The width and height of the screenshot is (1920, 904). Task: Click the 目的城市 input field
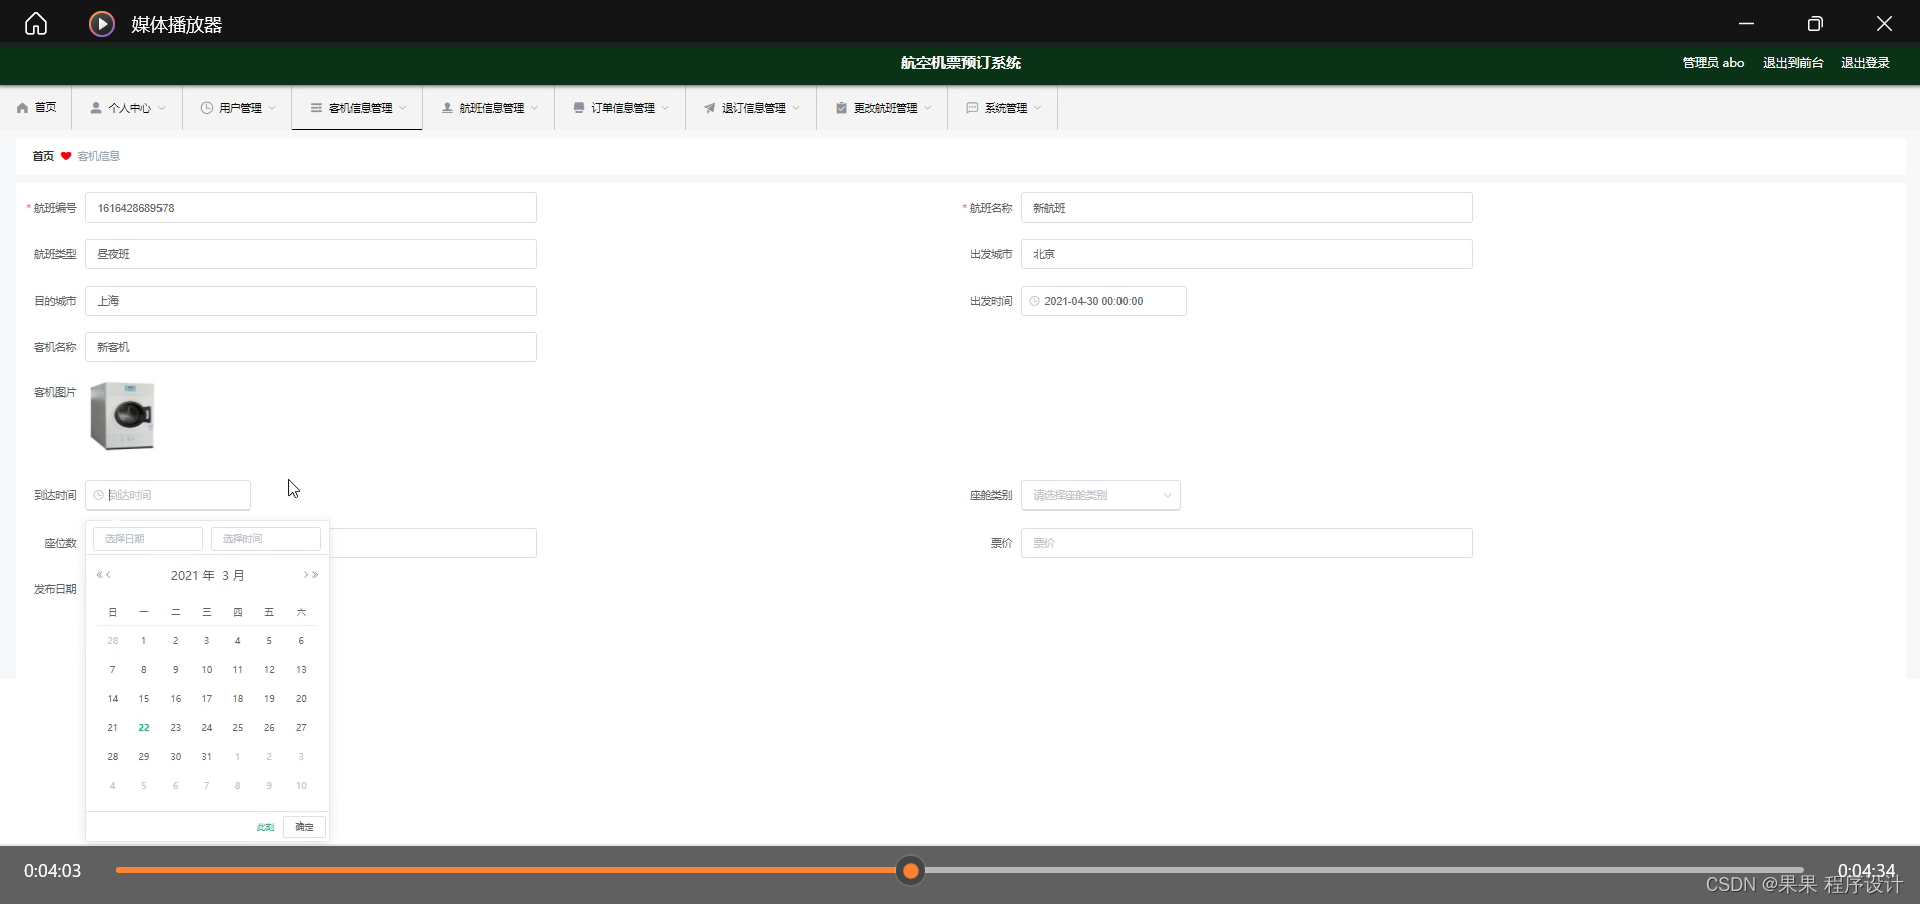tap(311, 301)
